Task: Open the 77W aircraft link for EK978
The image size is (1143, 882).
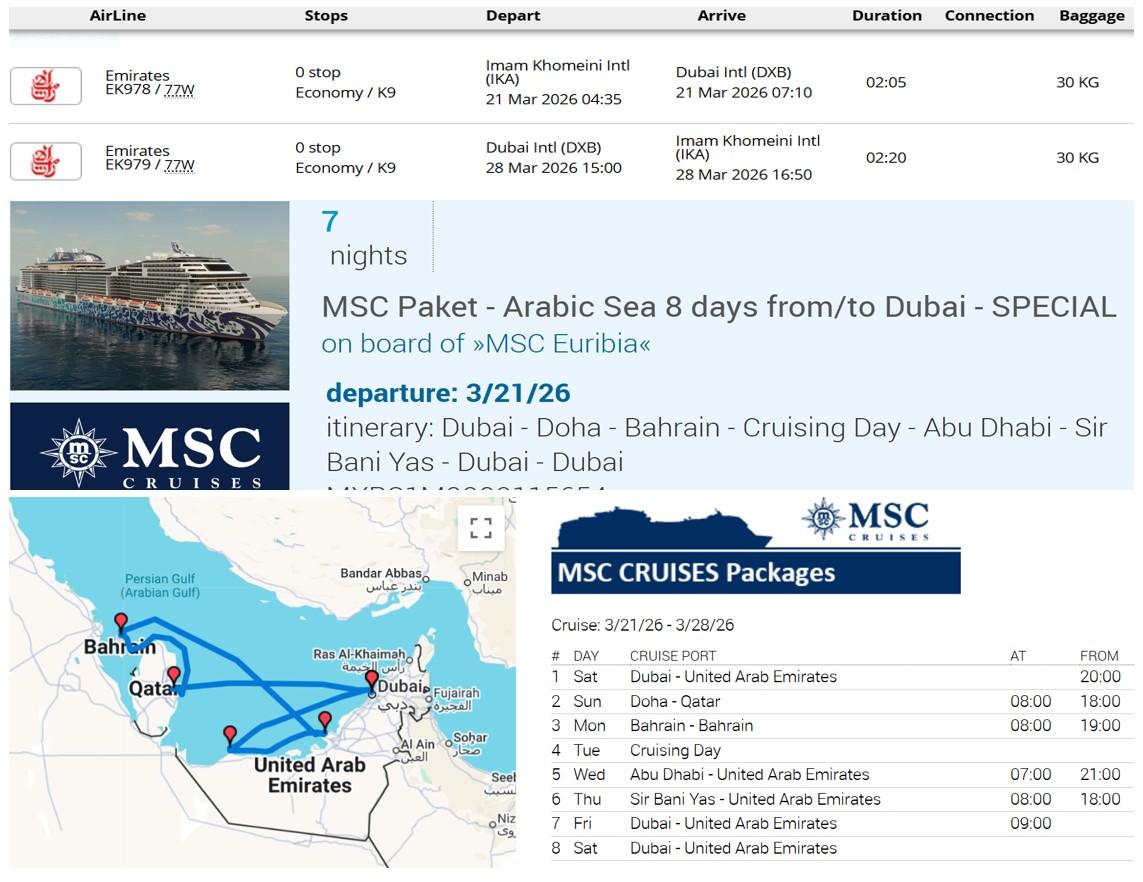Action: click(180, 90)
